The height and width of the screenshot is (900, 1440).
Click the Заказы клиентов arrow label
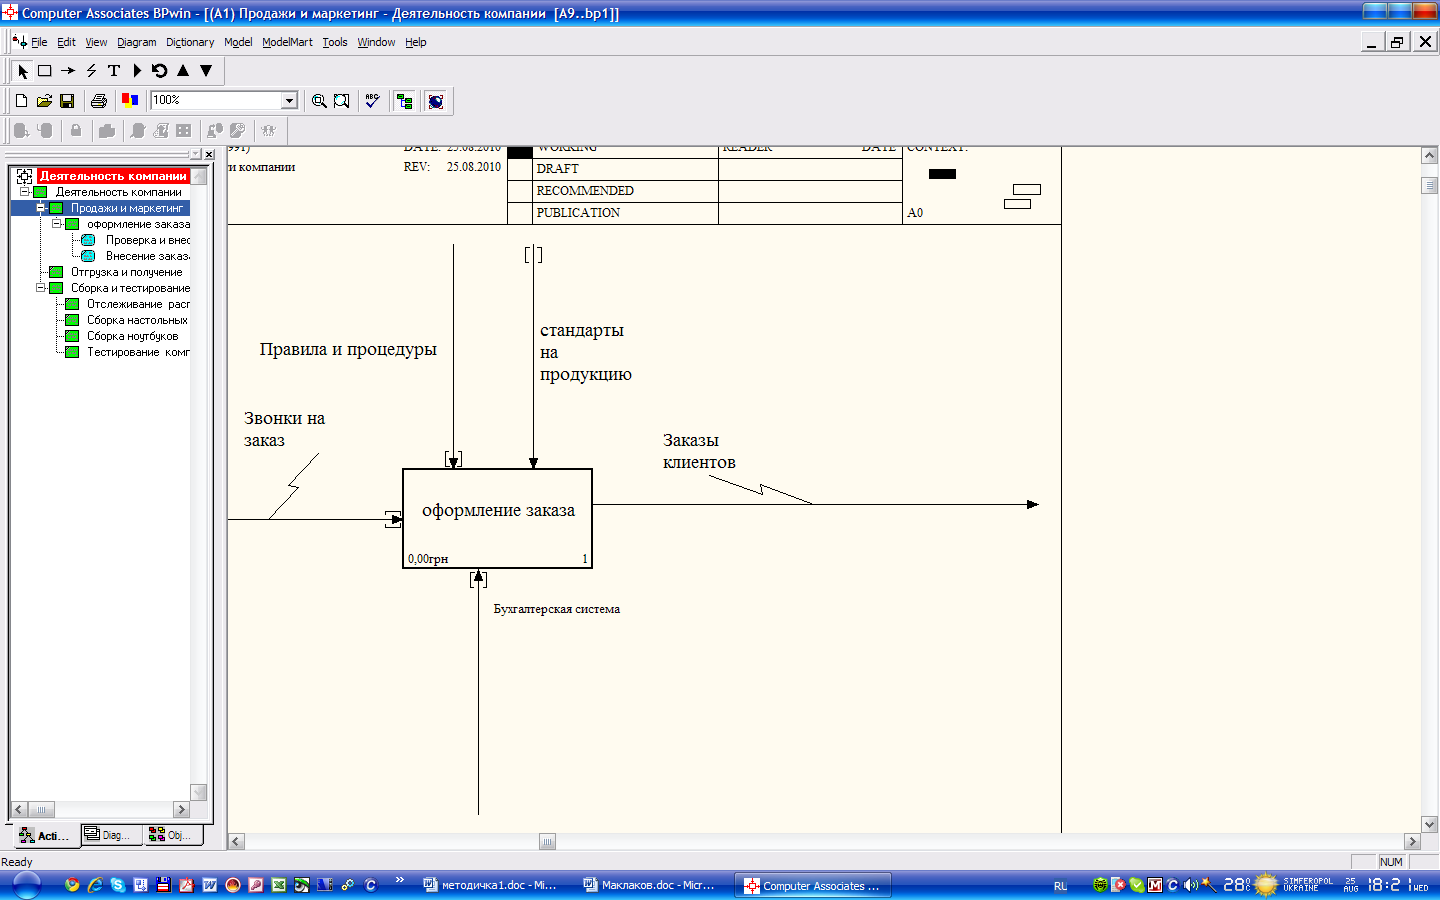click(699, 451)
